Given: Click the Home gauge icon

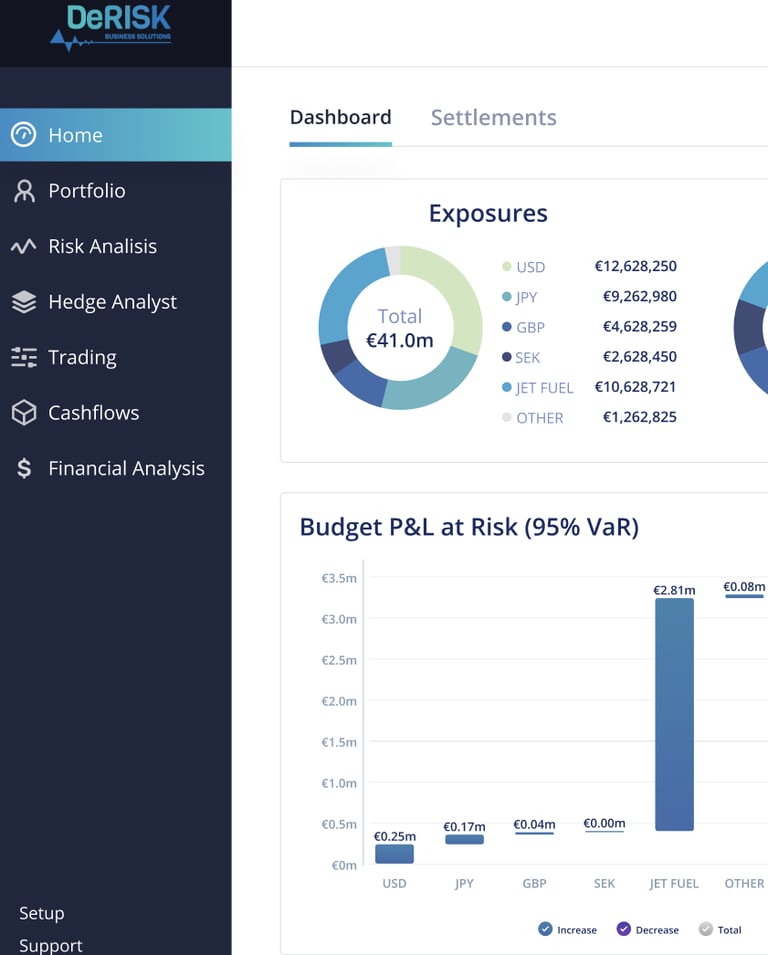Looking at the screenshot, I should pos(24,135).
